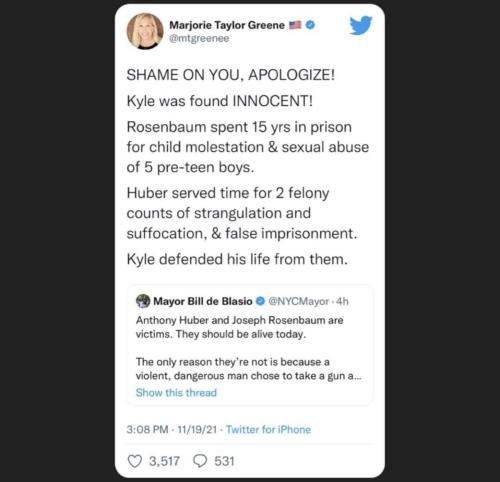Click de Blasio's verified checkmark badge
500x482 pixels.
(x=260, y=301)
